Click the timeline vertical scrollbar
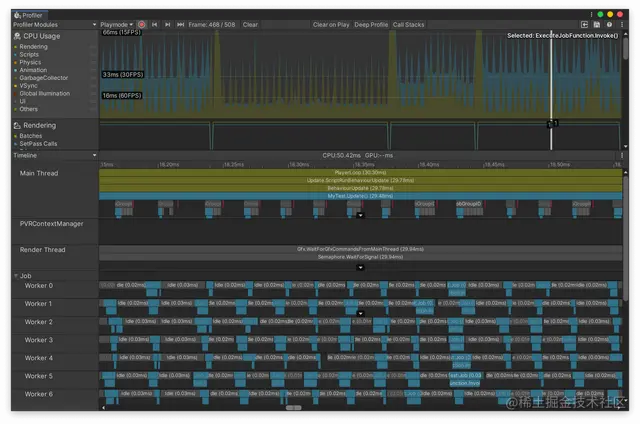Screen dimensions: 640x424 (625, 237)
